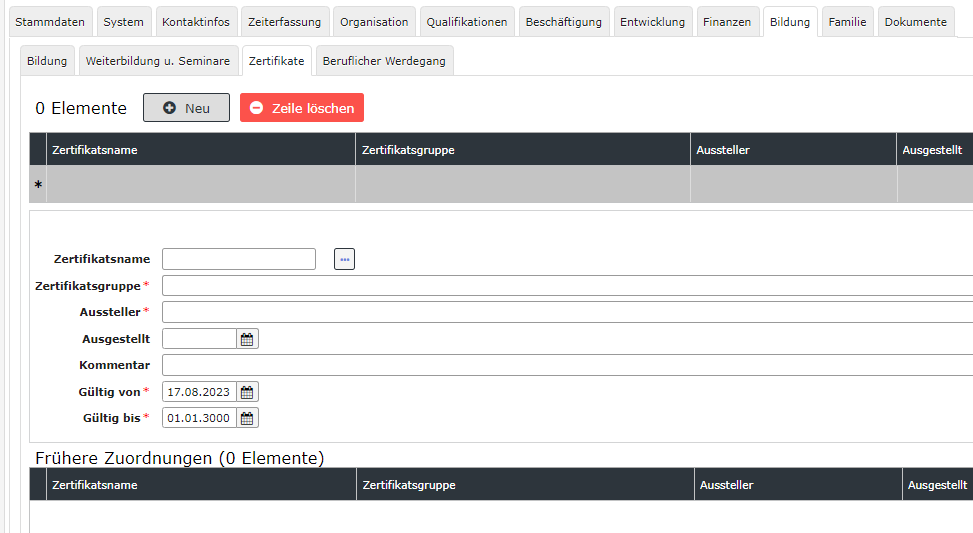
Task: Open calendar picker for Gültig bis
Action: (247, 418)
